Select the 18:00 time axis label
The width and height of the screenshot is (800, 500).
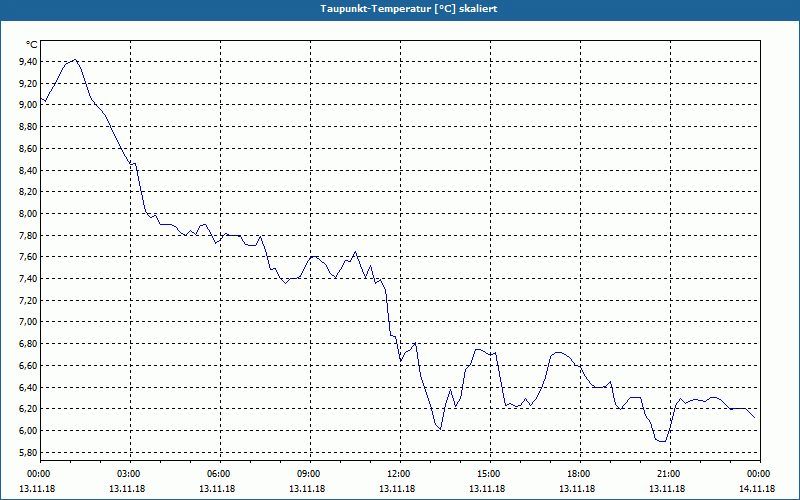click(580, 474)
